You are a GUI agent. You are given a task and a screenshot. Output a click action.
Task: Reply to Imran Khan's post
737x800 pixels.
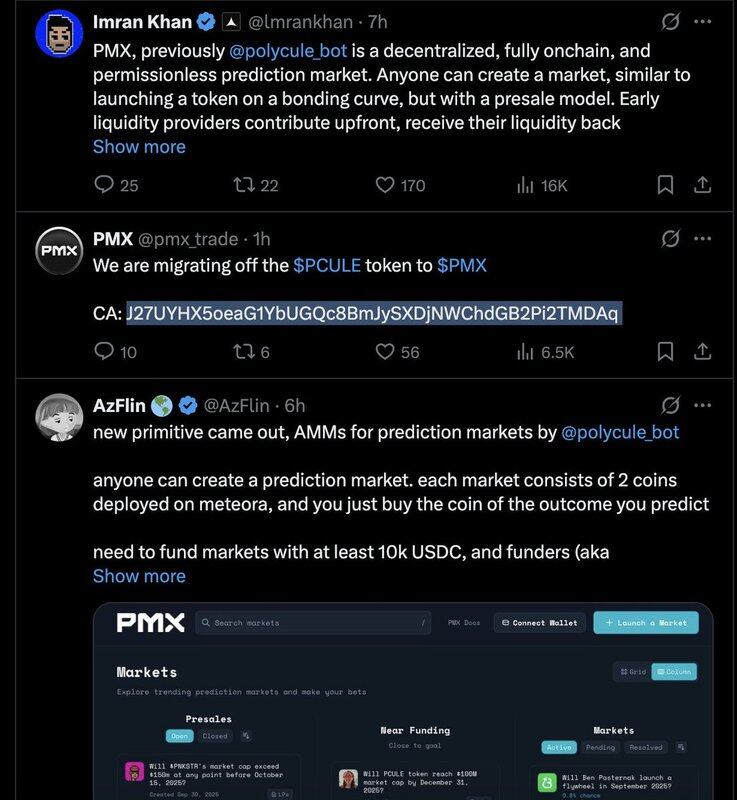pos(103,185)
